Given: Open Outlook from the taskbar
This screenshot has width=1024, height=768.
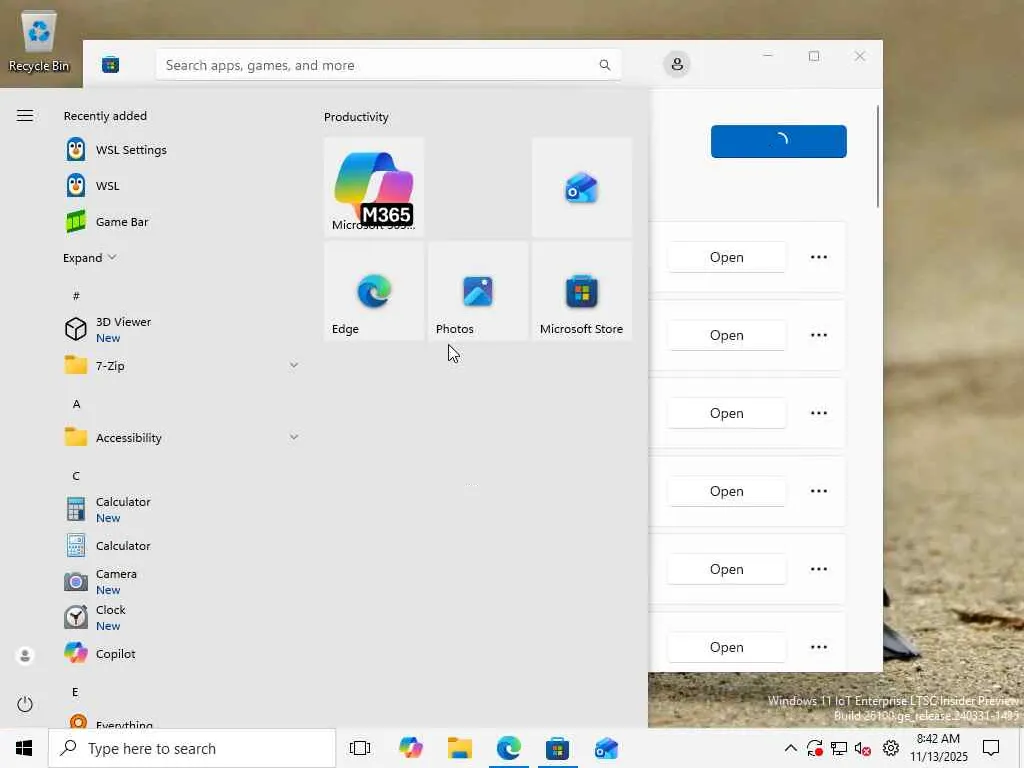Looking at the screenshot, I should click(x=607, y=748).
